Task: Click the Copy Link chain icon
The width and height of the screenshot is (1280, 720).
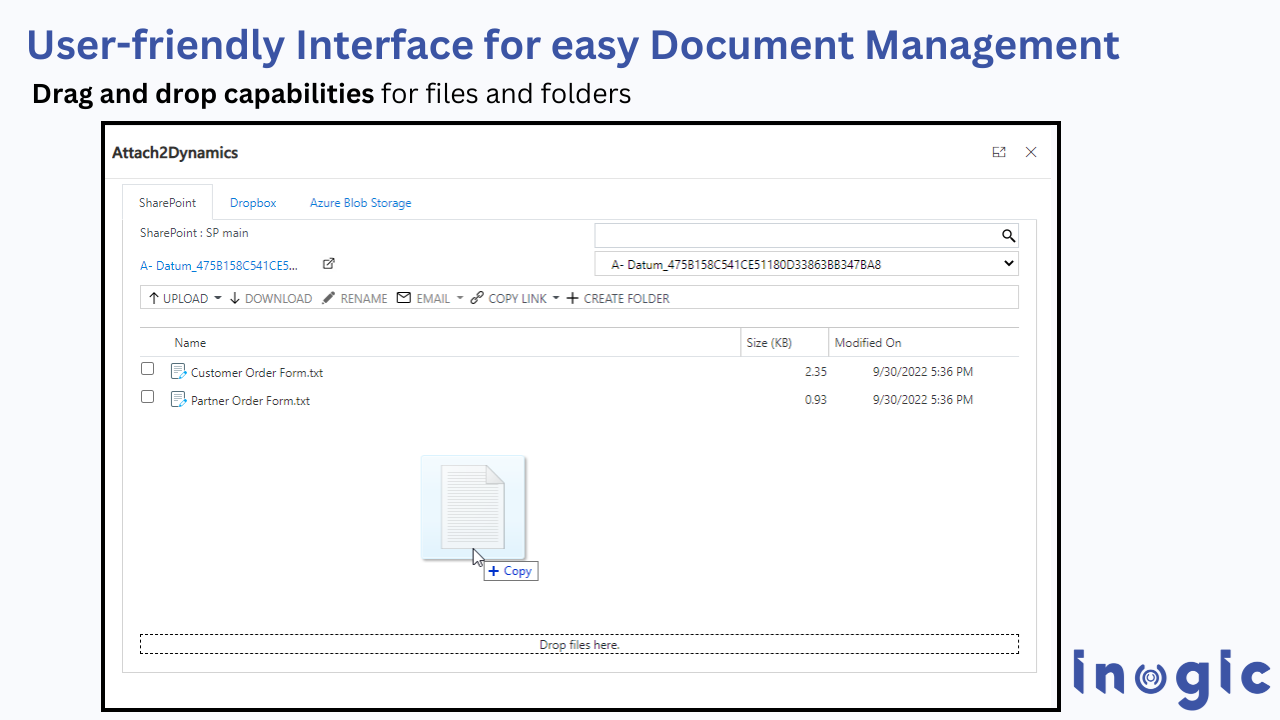Action: (477, 298)
